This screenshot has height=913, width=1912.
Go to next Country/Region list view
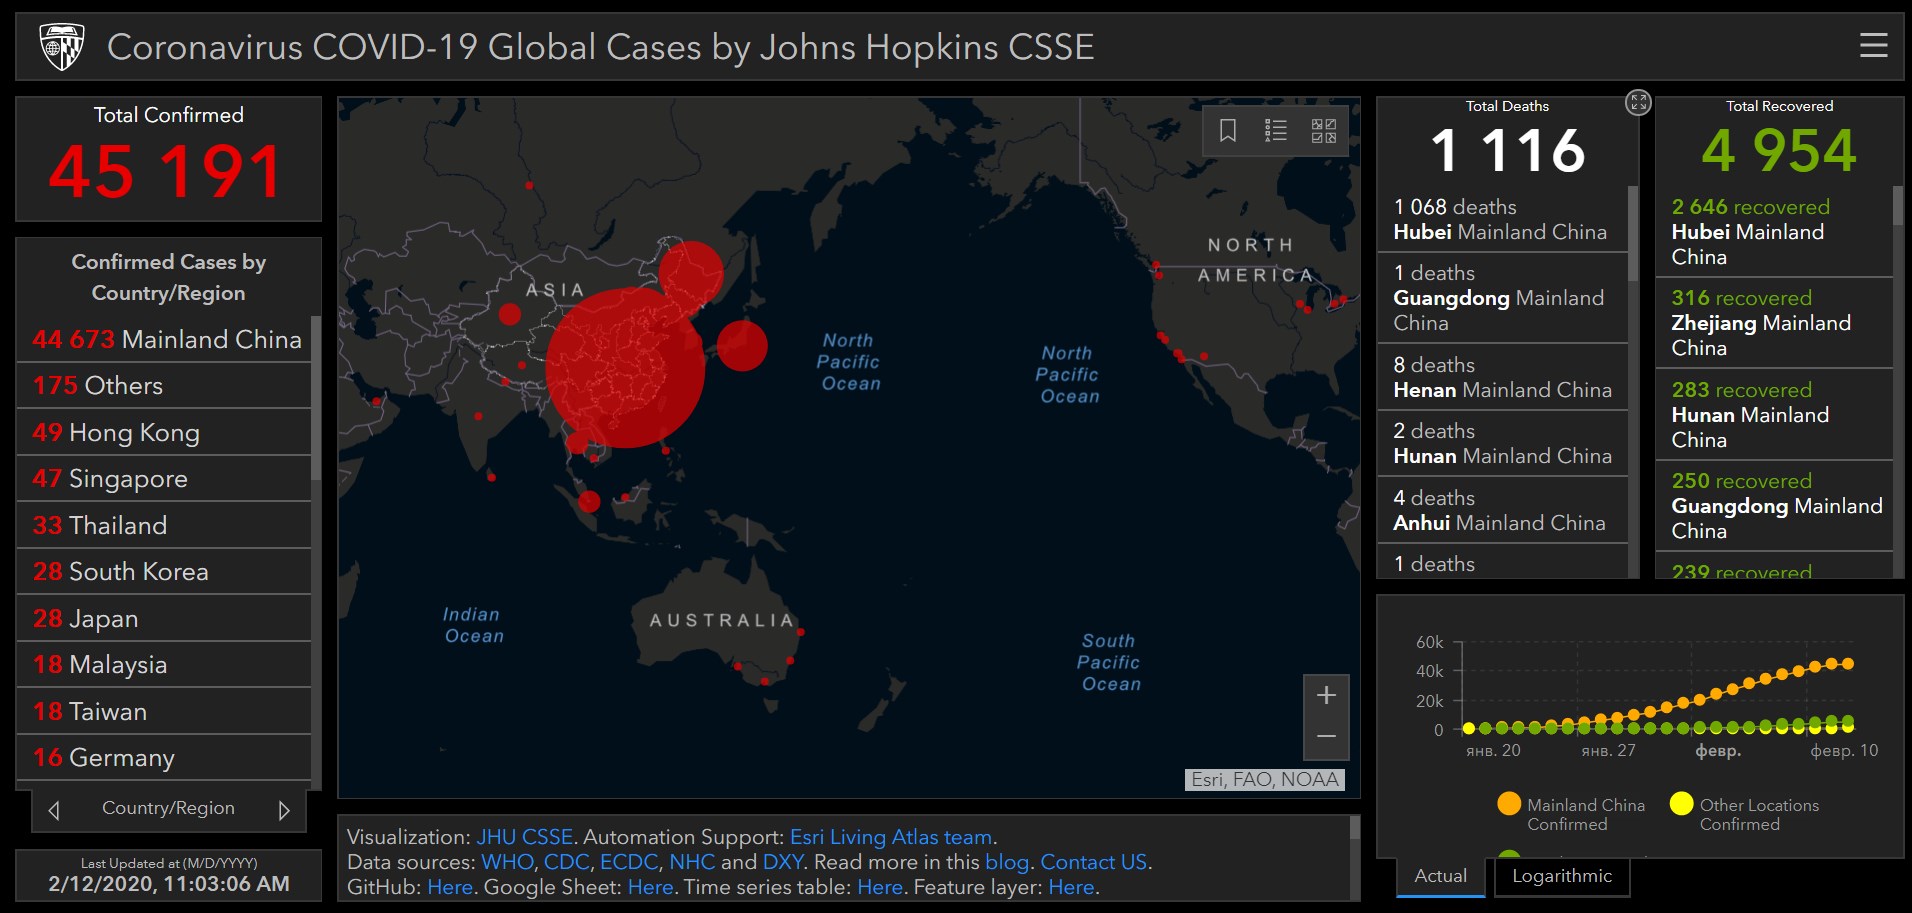pyautogui.click(x=284, y=810)
